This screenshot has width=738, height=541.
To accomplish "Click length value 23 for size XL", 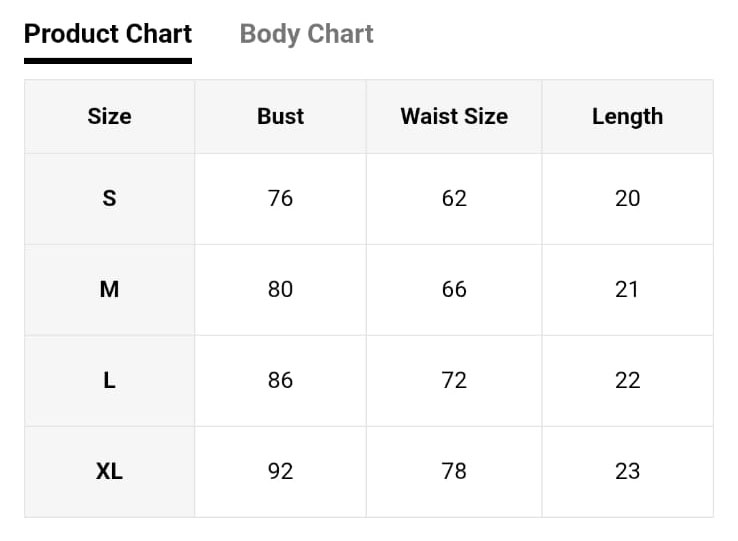I will click(627, 471).
